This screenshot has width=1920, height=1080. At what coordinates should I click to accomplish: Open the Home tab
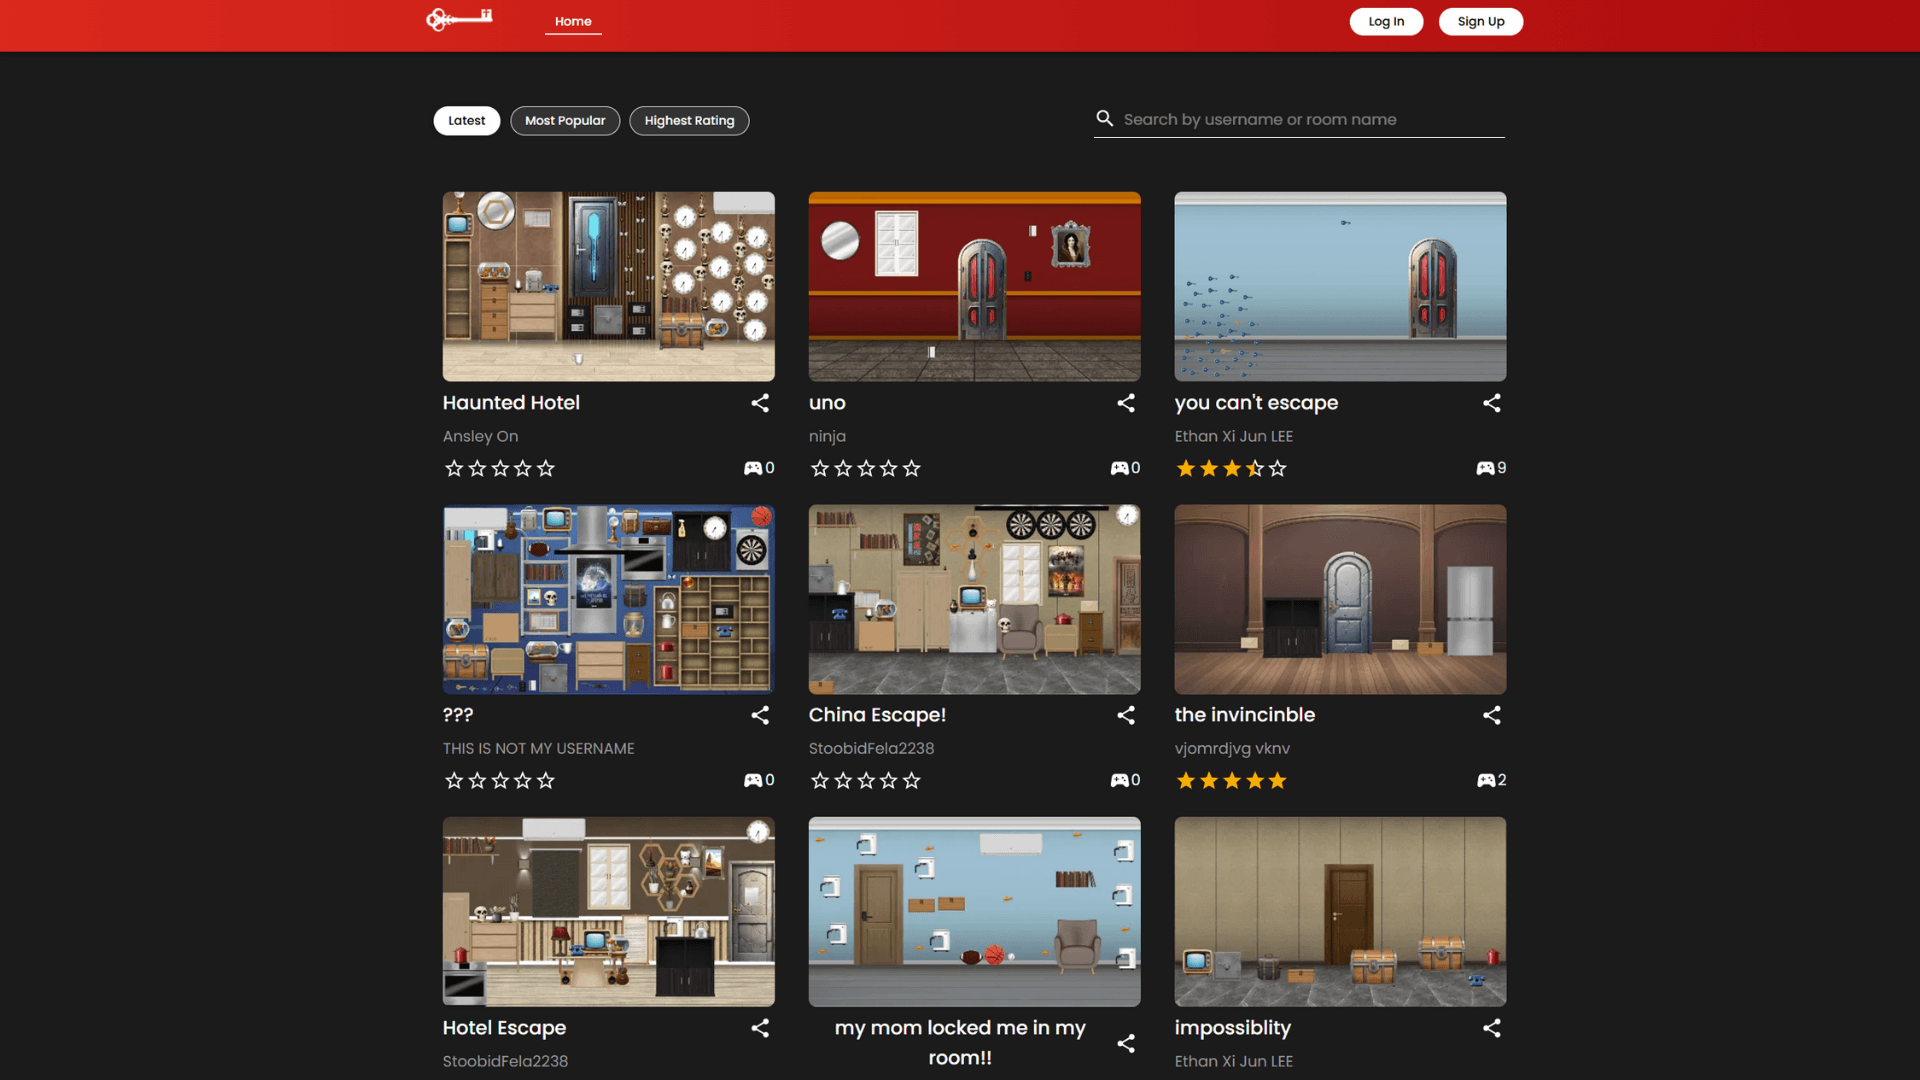pyautogui.click(x=573, y=21)
